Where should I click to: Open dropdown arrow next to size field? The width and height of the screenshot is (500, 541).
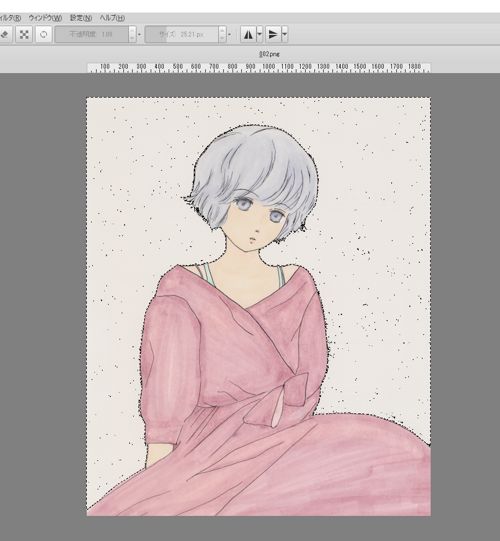point(229,35)
